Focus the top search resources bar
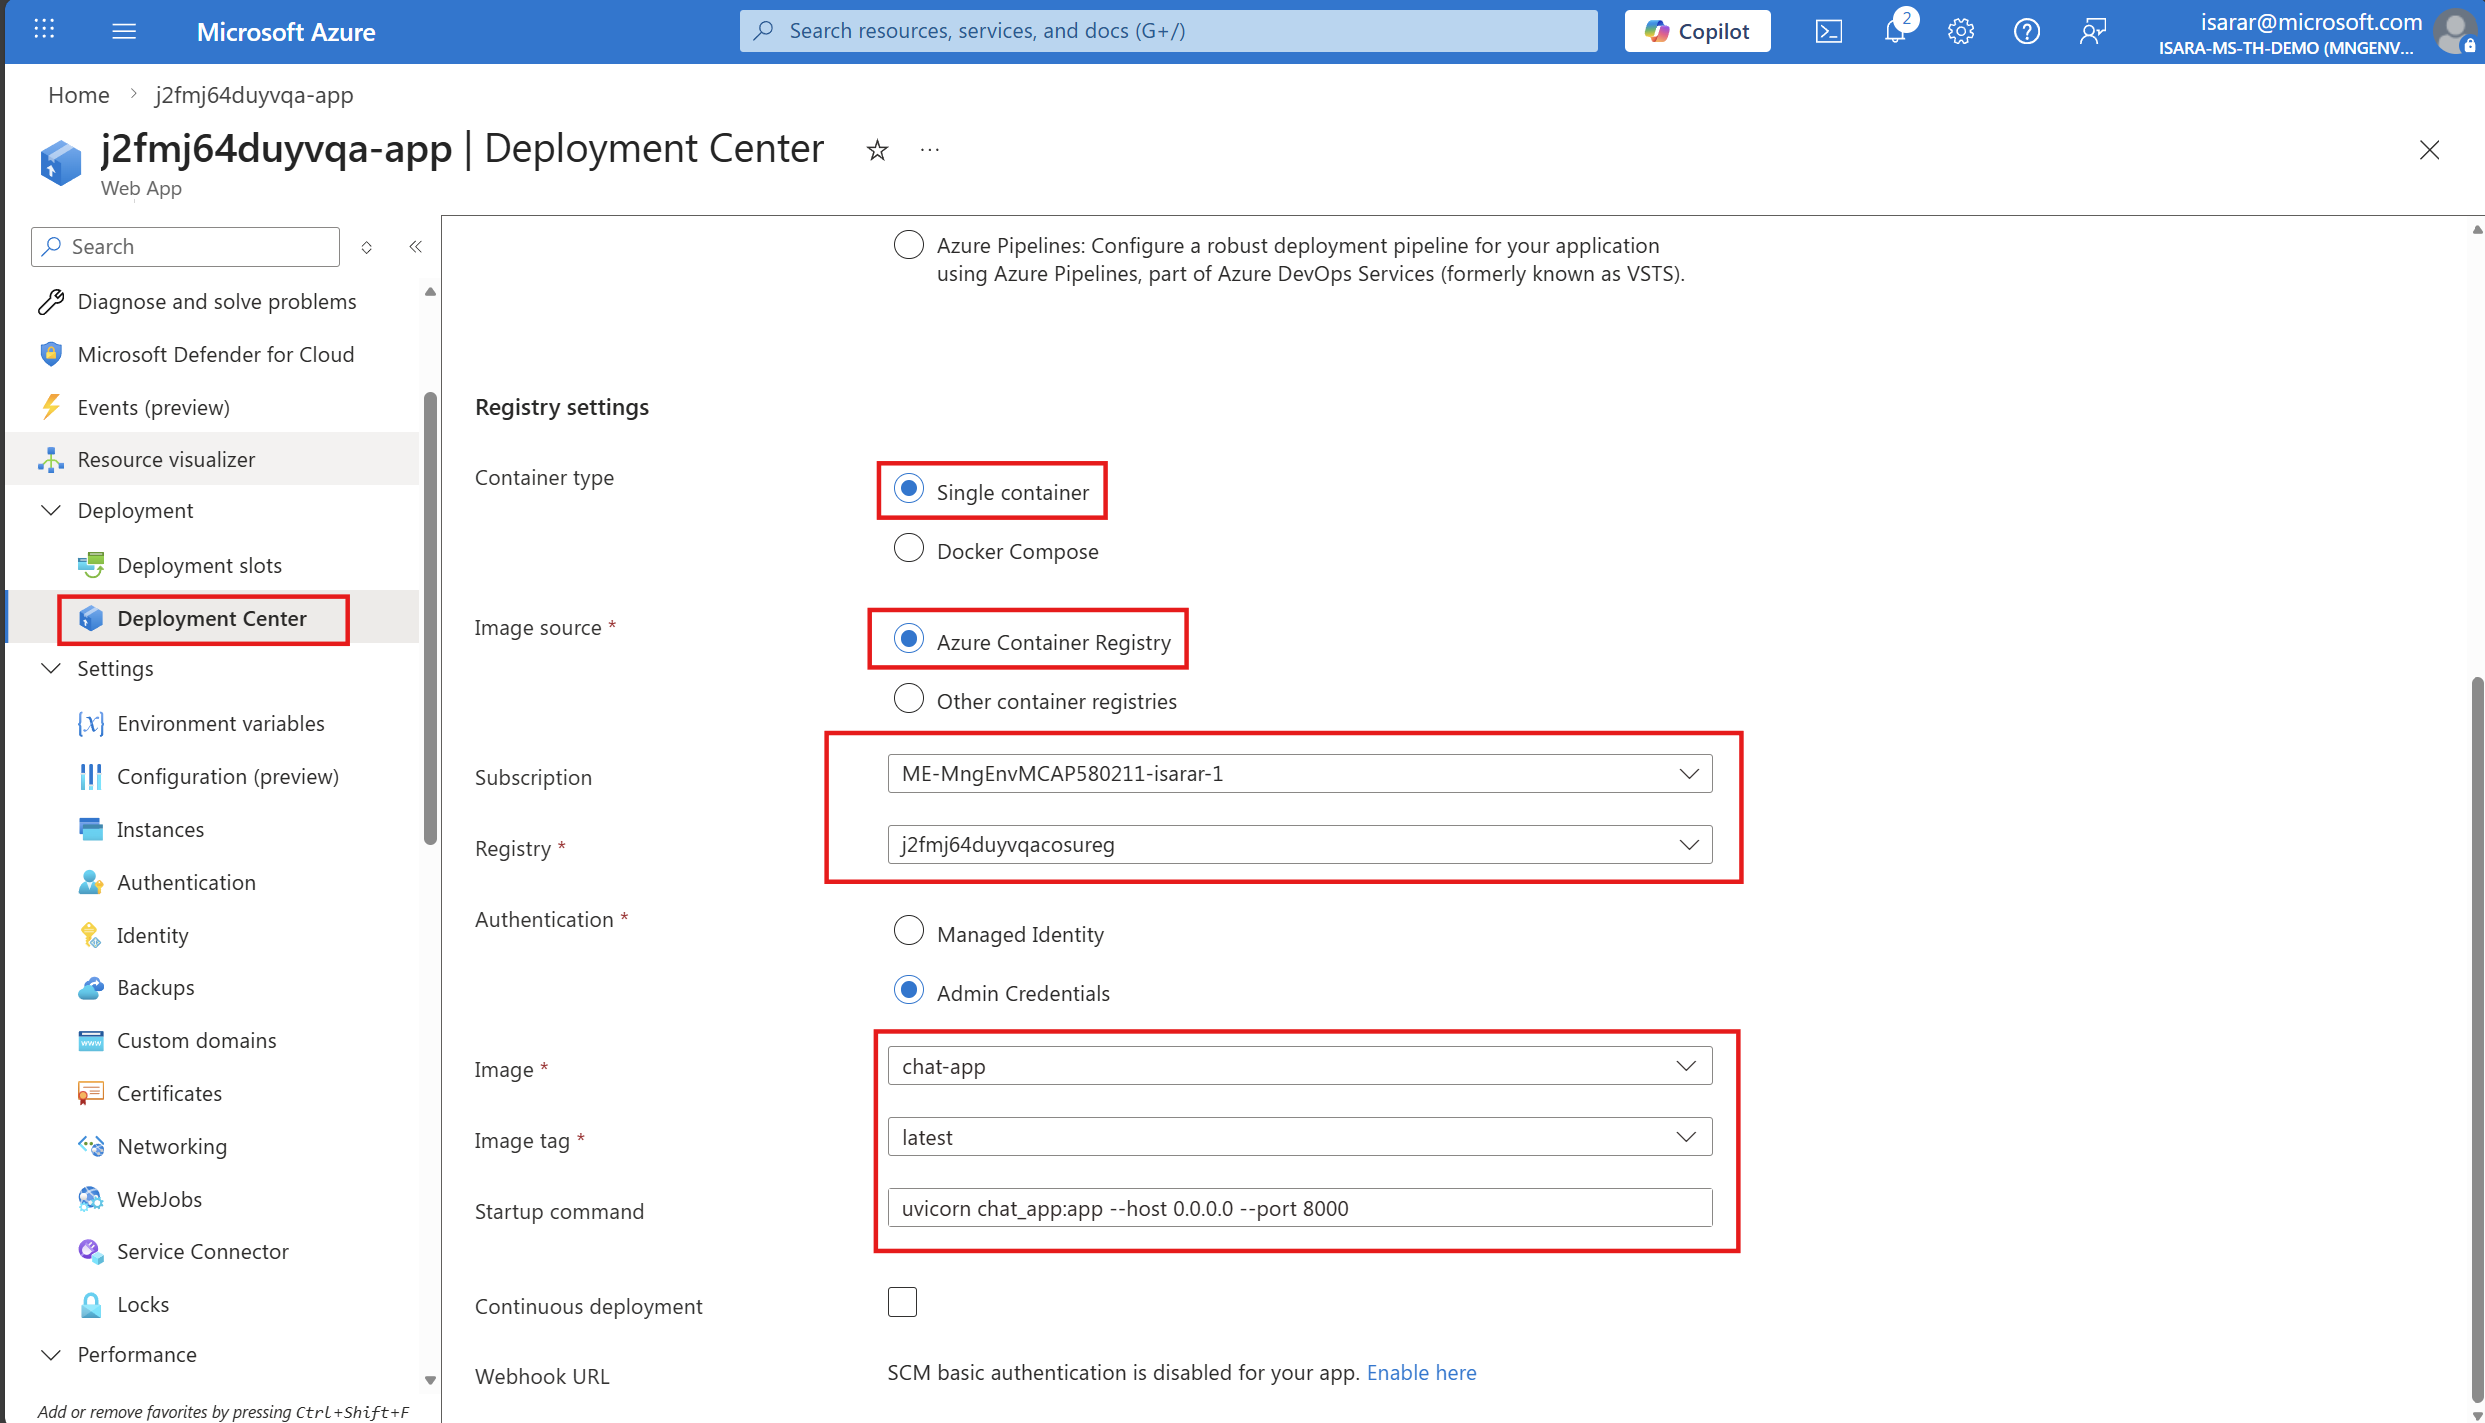The image size is (2485, 1423). [1168, 31]
